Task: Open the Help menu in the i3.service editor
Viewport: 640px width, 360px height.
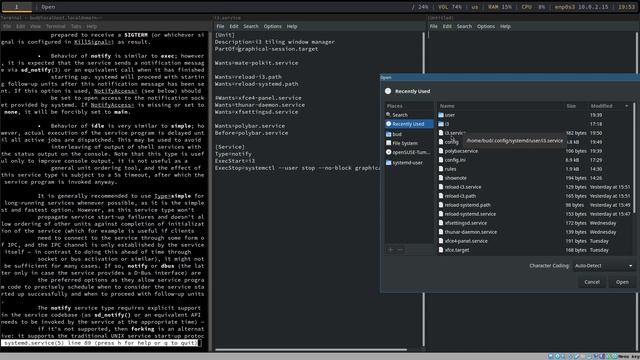Action: [292, 26]
